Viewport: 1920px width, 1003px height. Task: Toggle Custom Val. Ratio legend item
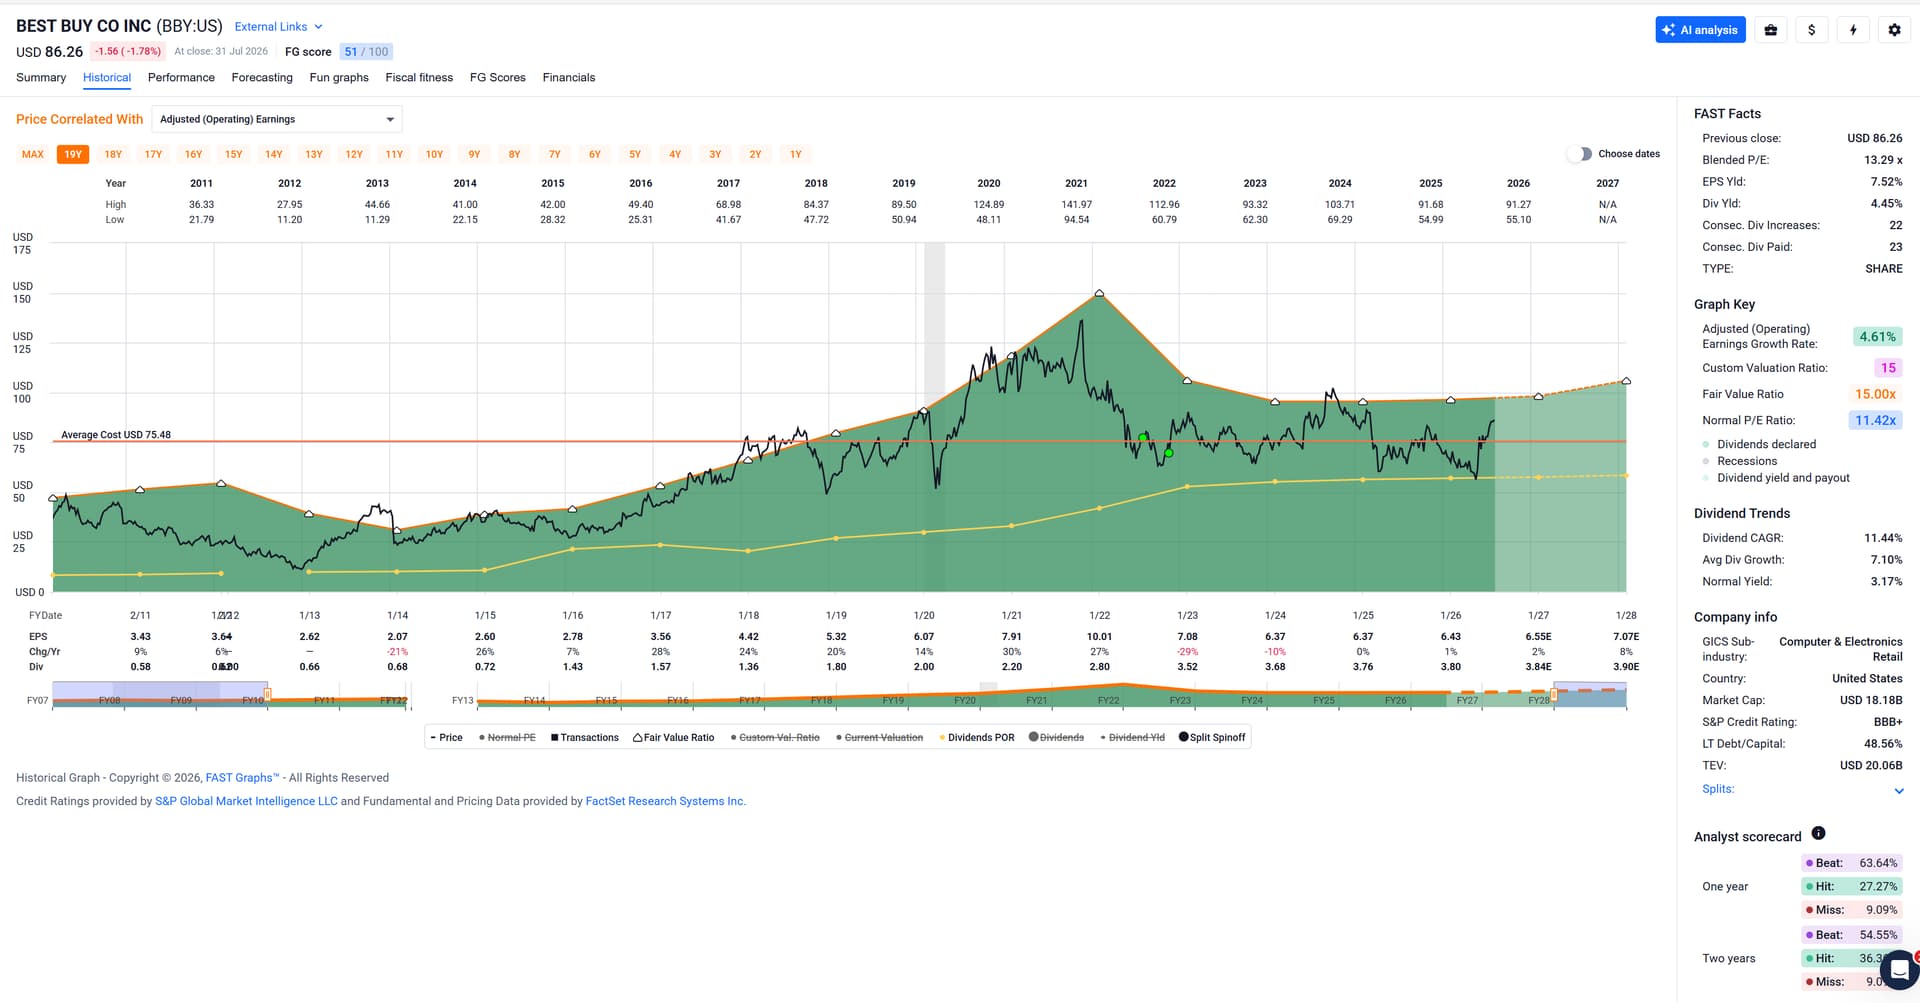(775, 738)
